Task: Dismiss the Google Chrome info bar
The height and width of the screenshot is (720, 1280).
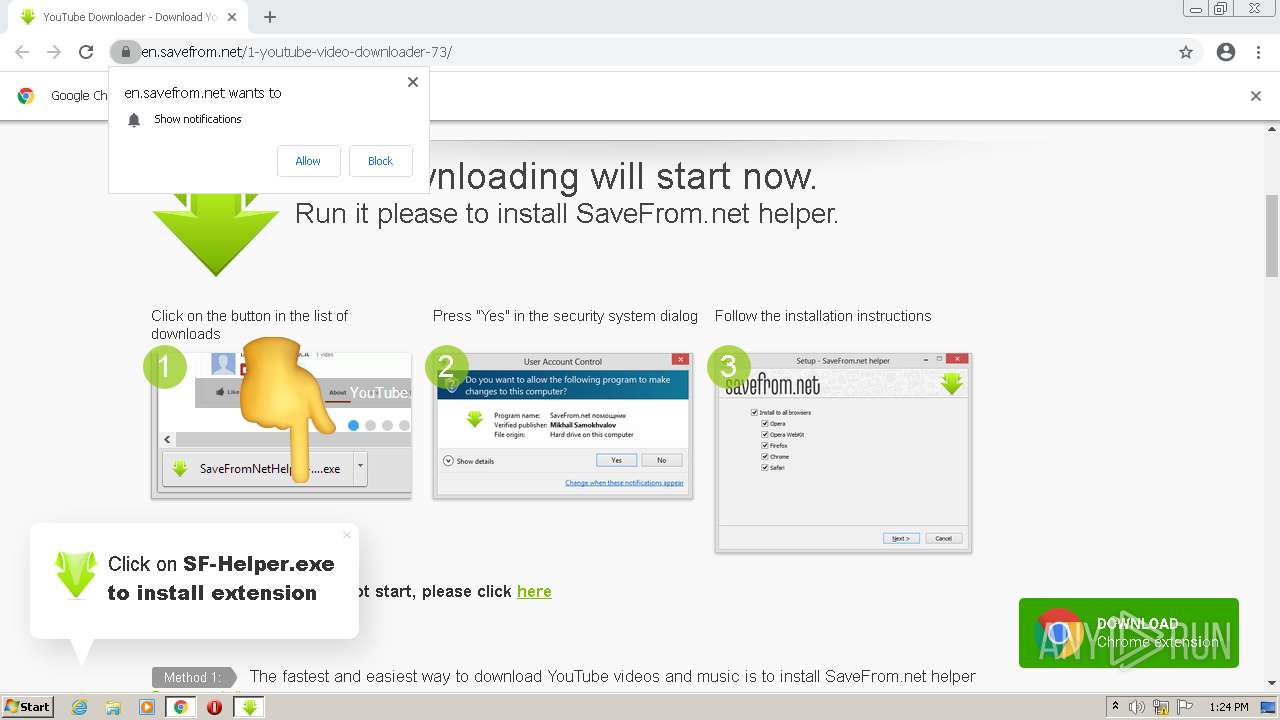Action: click(x=1256, y=96)
